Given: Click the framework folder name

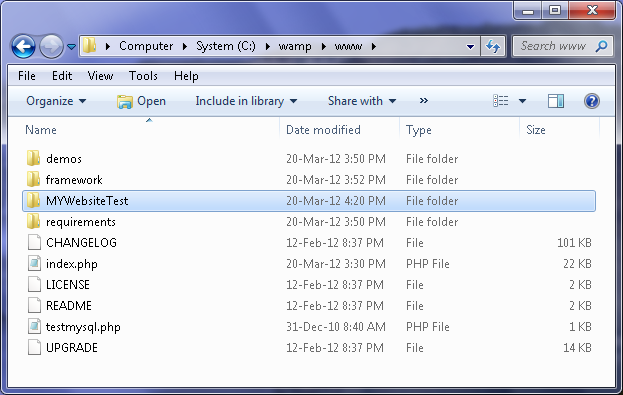Looking at the screenshot, I should click(74, 180).
